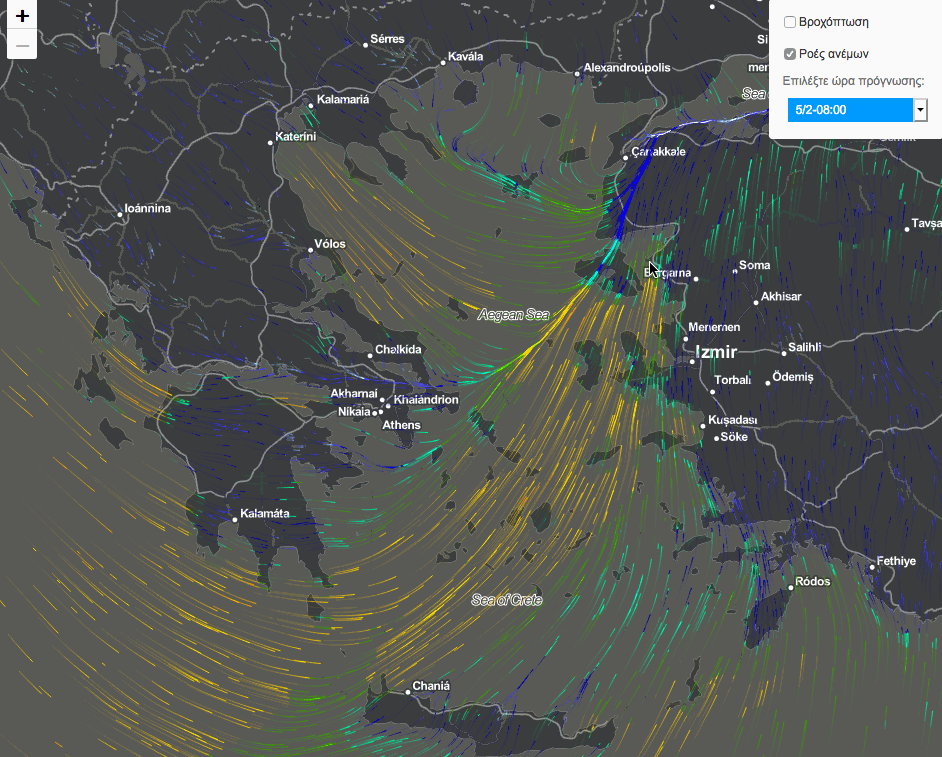Select the Fethiye city marker

tap(872, 567)
